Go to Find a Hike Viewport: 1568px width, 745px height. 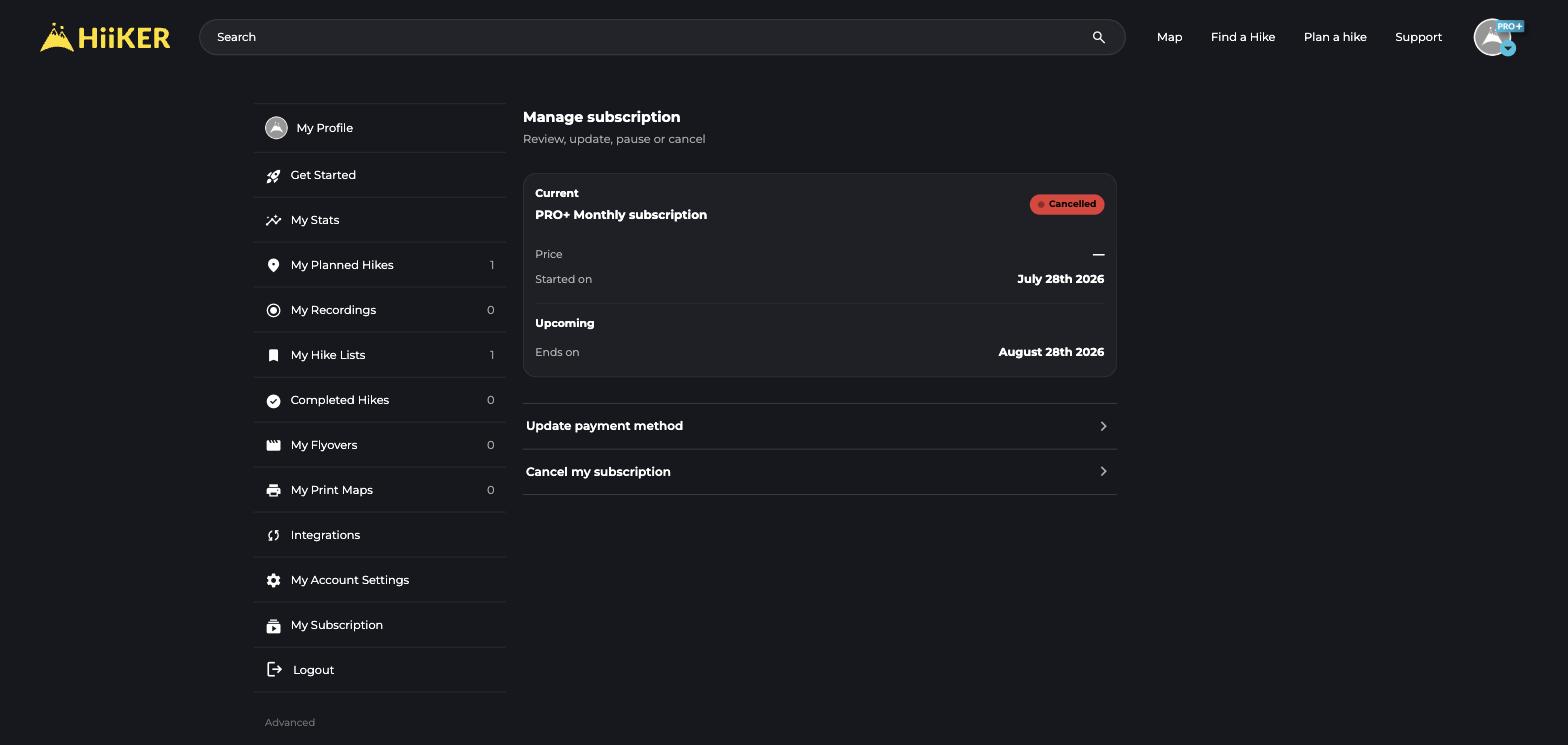(1243, 37)
